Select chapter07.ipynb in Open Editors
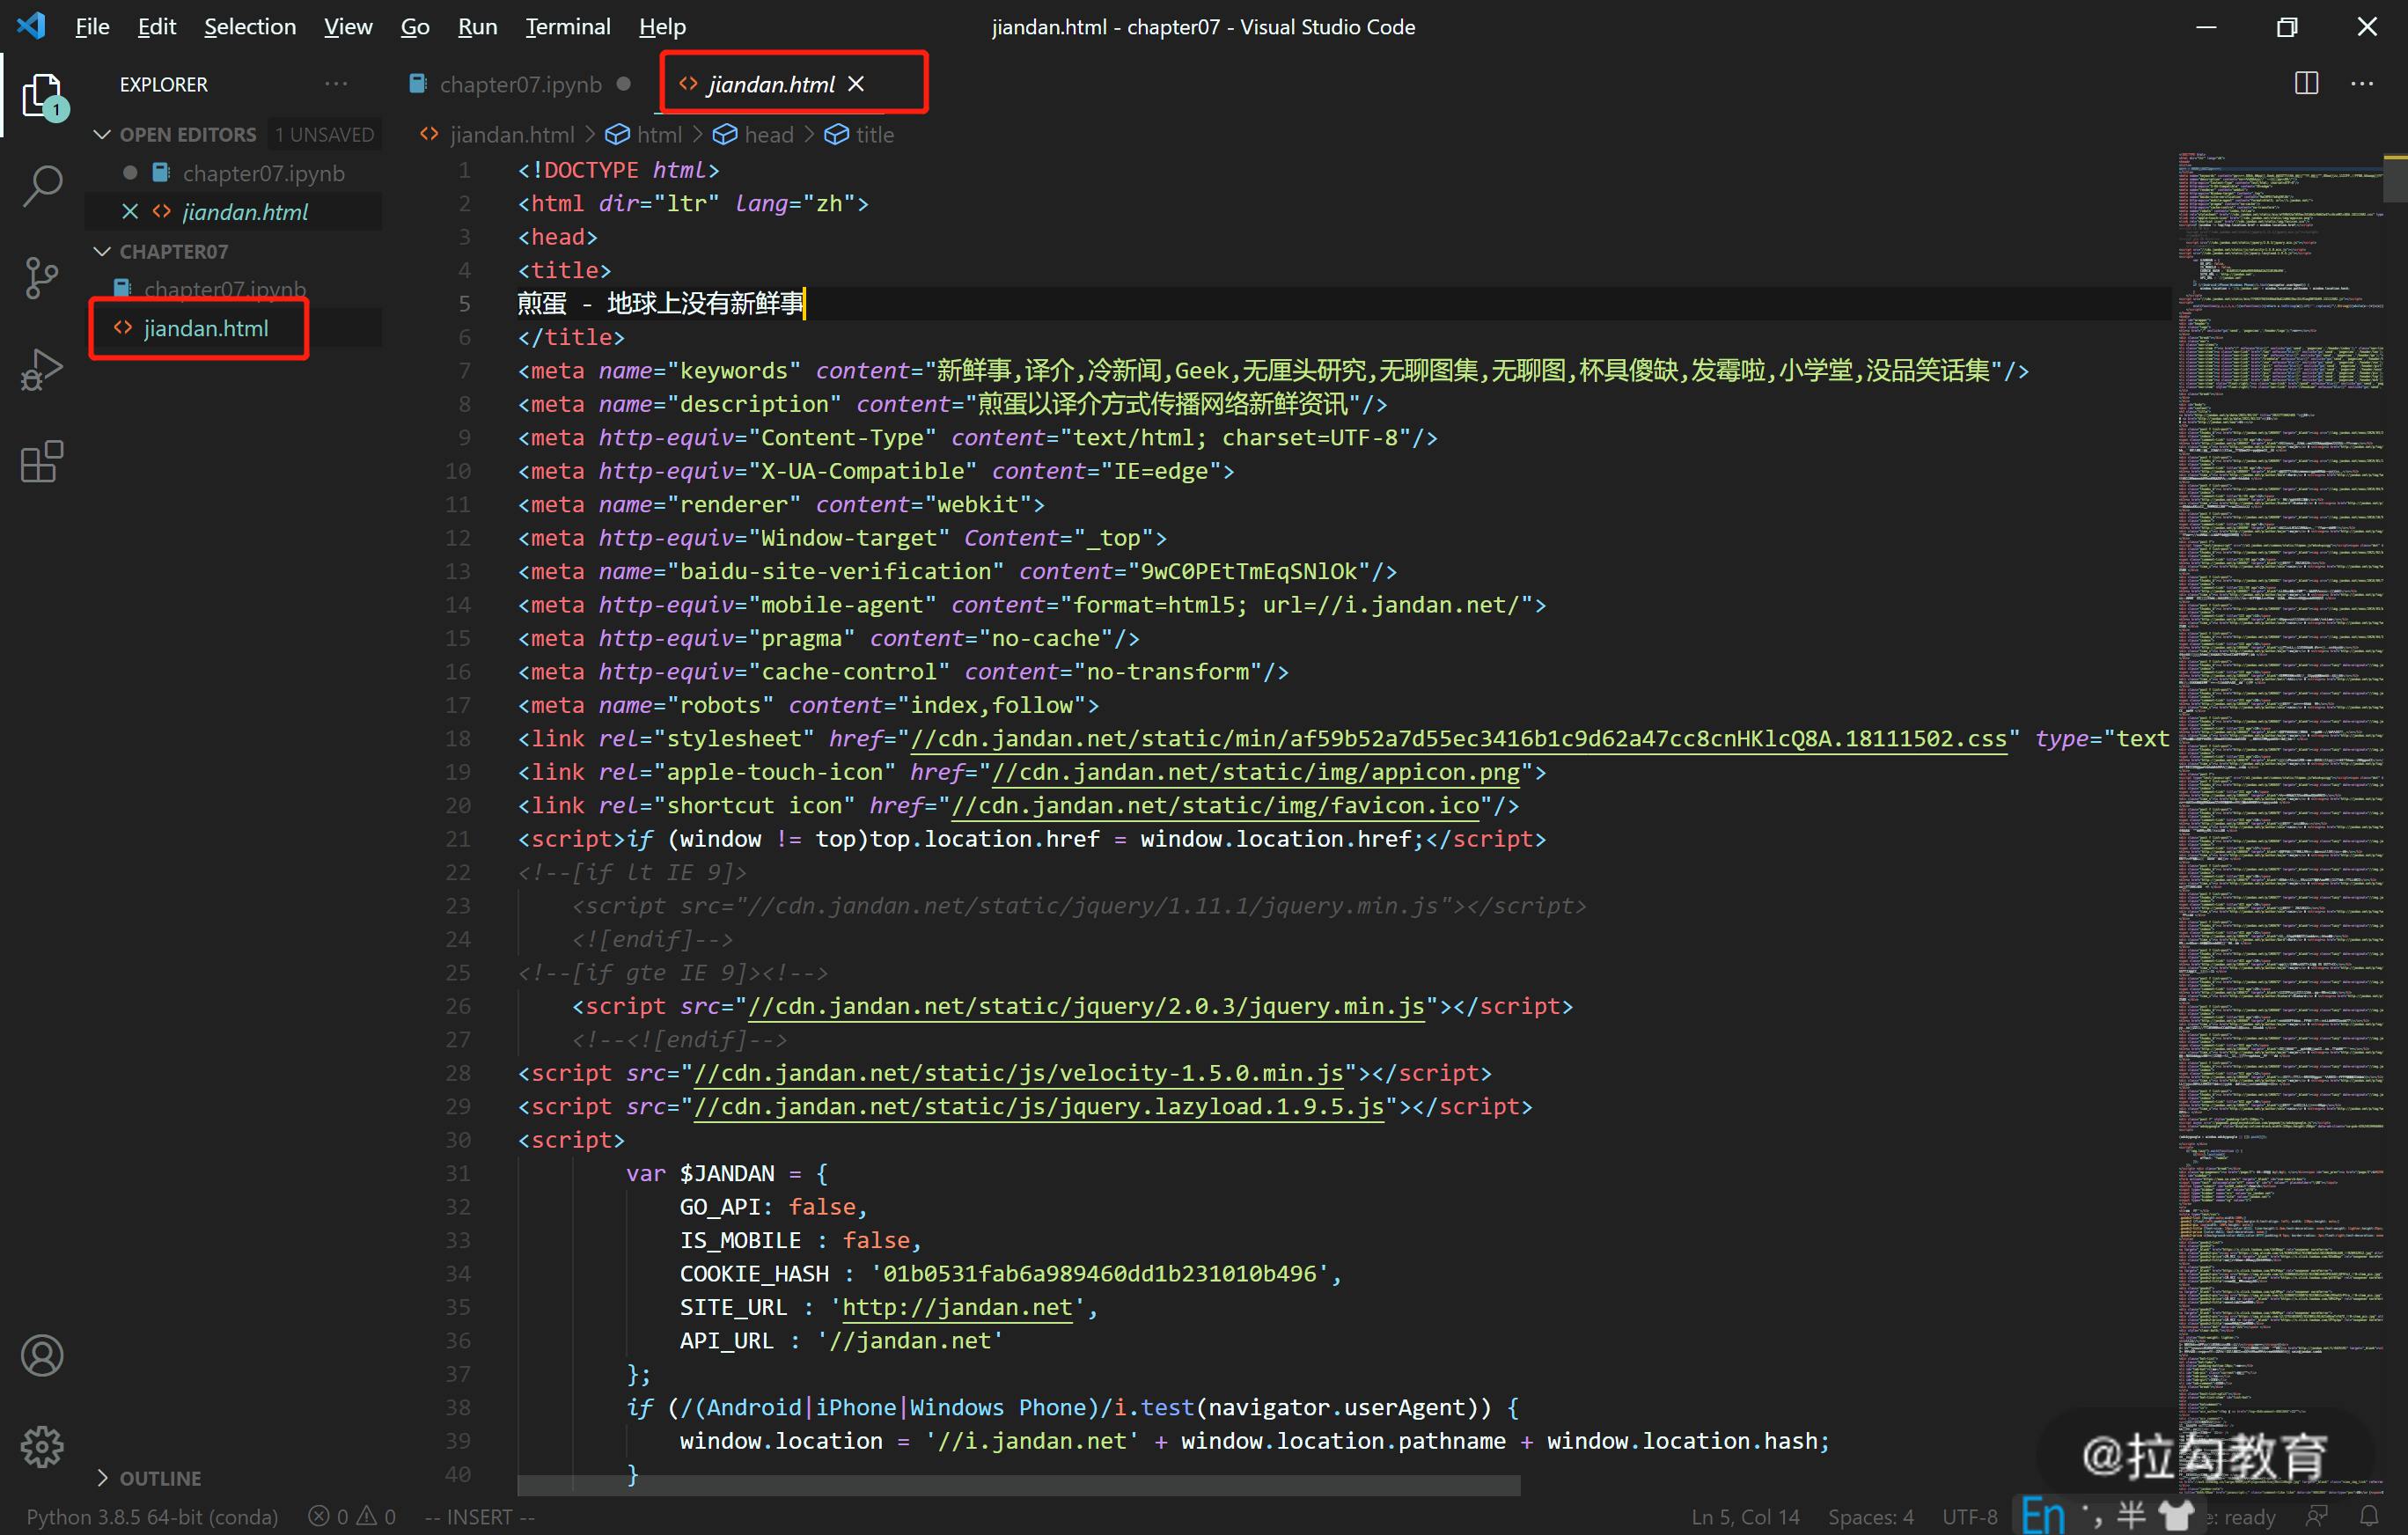2408x1535 pixels. pos(263,173)
